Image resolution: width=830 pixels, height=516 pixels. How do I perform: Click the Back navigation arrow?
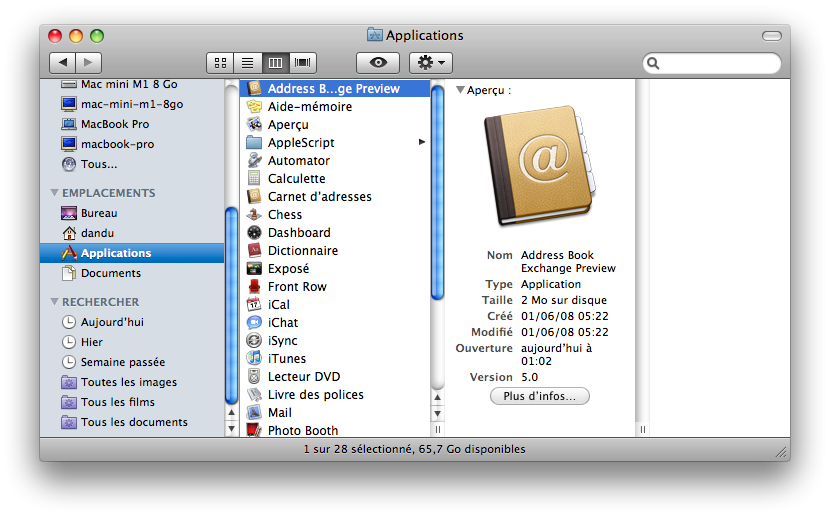coord(62,62)
